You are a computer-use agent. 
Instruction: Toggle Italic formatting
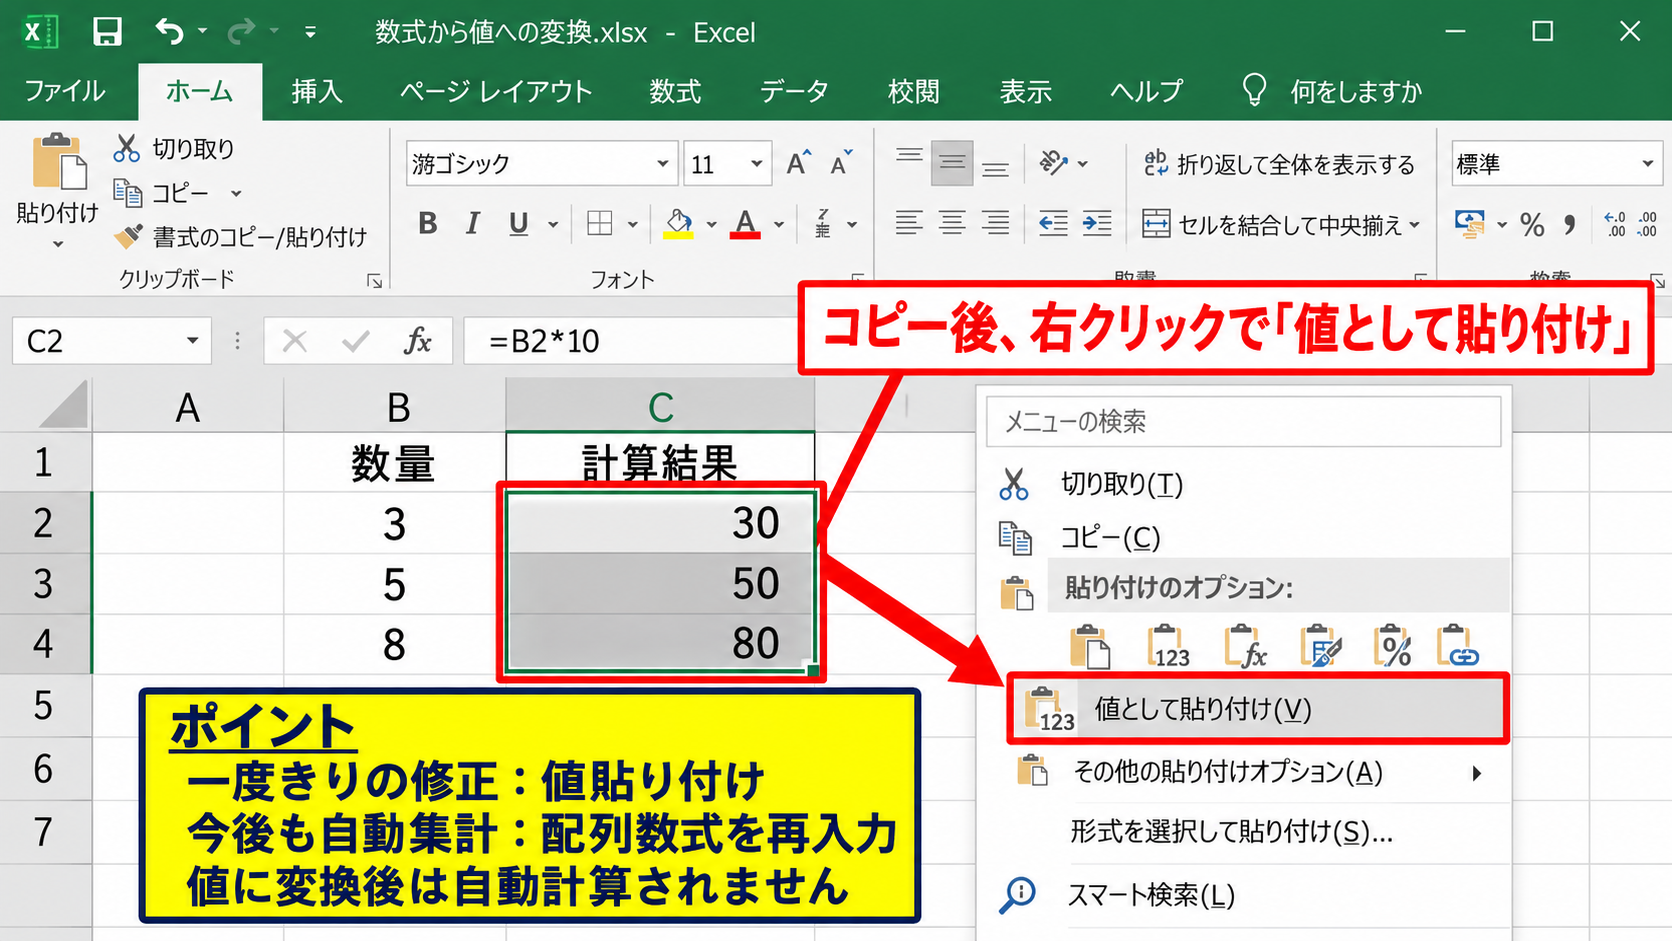(x=472, y=224)
